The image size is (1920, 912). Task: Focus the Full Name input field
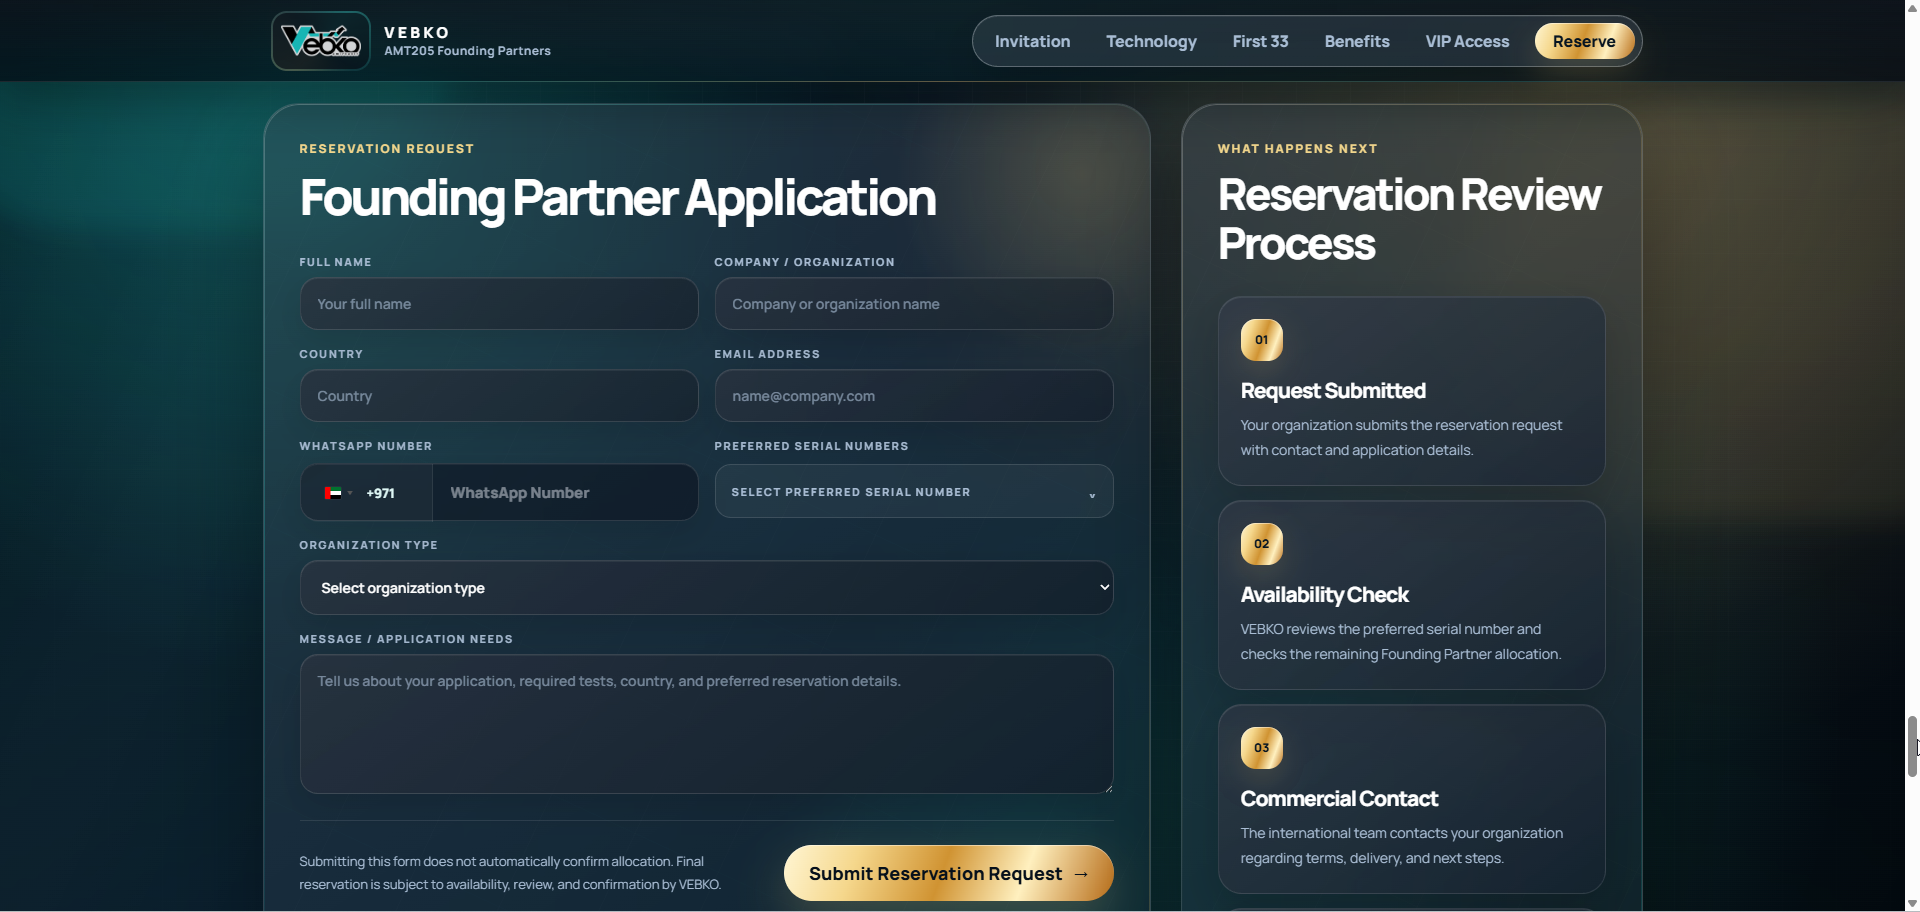499,304
